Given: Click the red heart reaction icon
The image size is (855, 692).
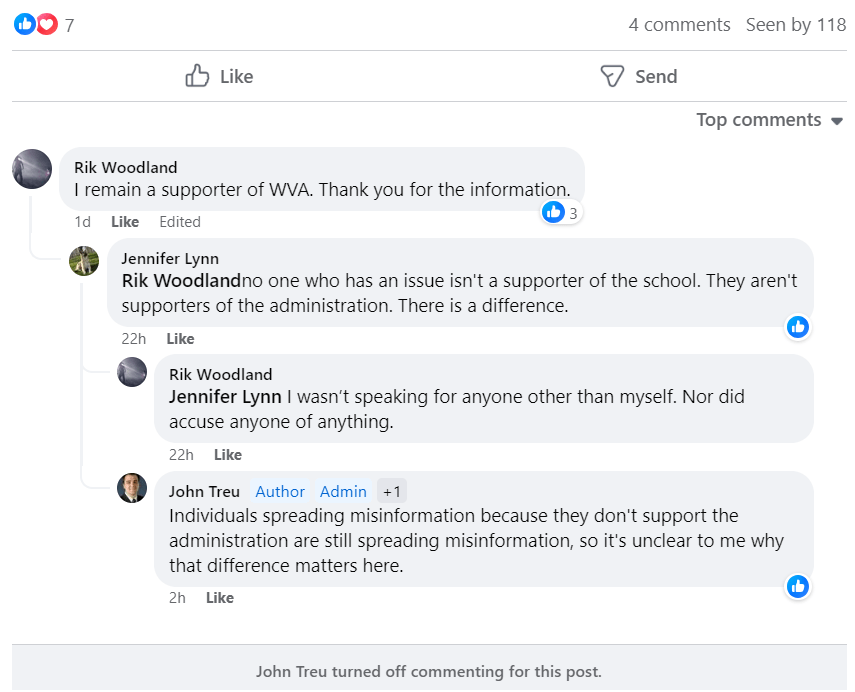Looking at the screenshot, I should [x=46, y=25].
